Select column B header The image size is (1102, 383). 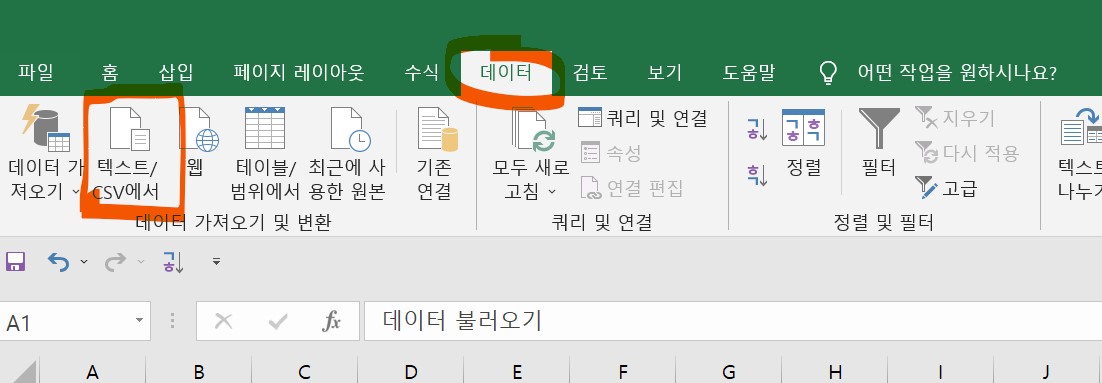(x=199, y=370)
